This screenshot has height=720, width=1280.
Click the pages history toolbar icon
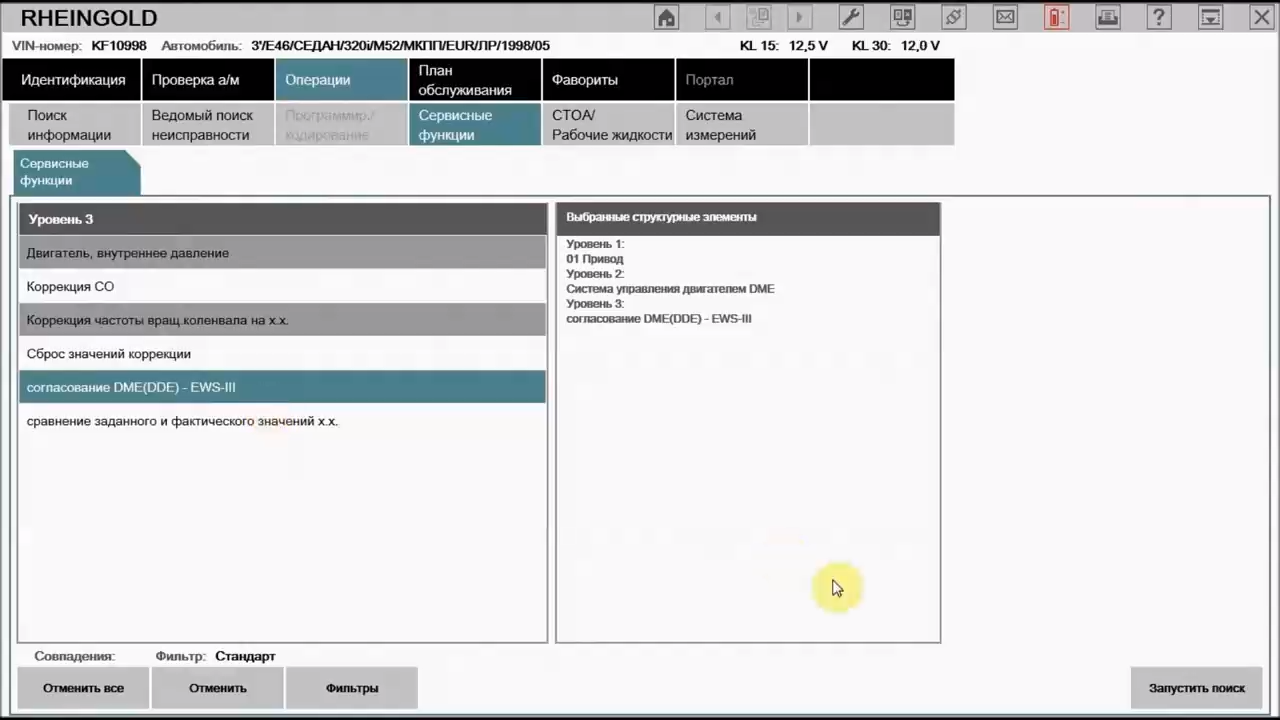[x=759, y=17]
